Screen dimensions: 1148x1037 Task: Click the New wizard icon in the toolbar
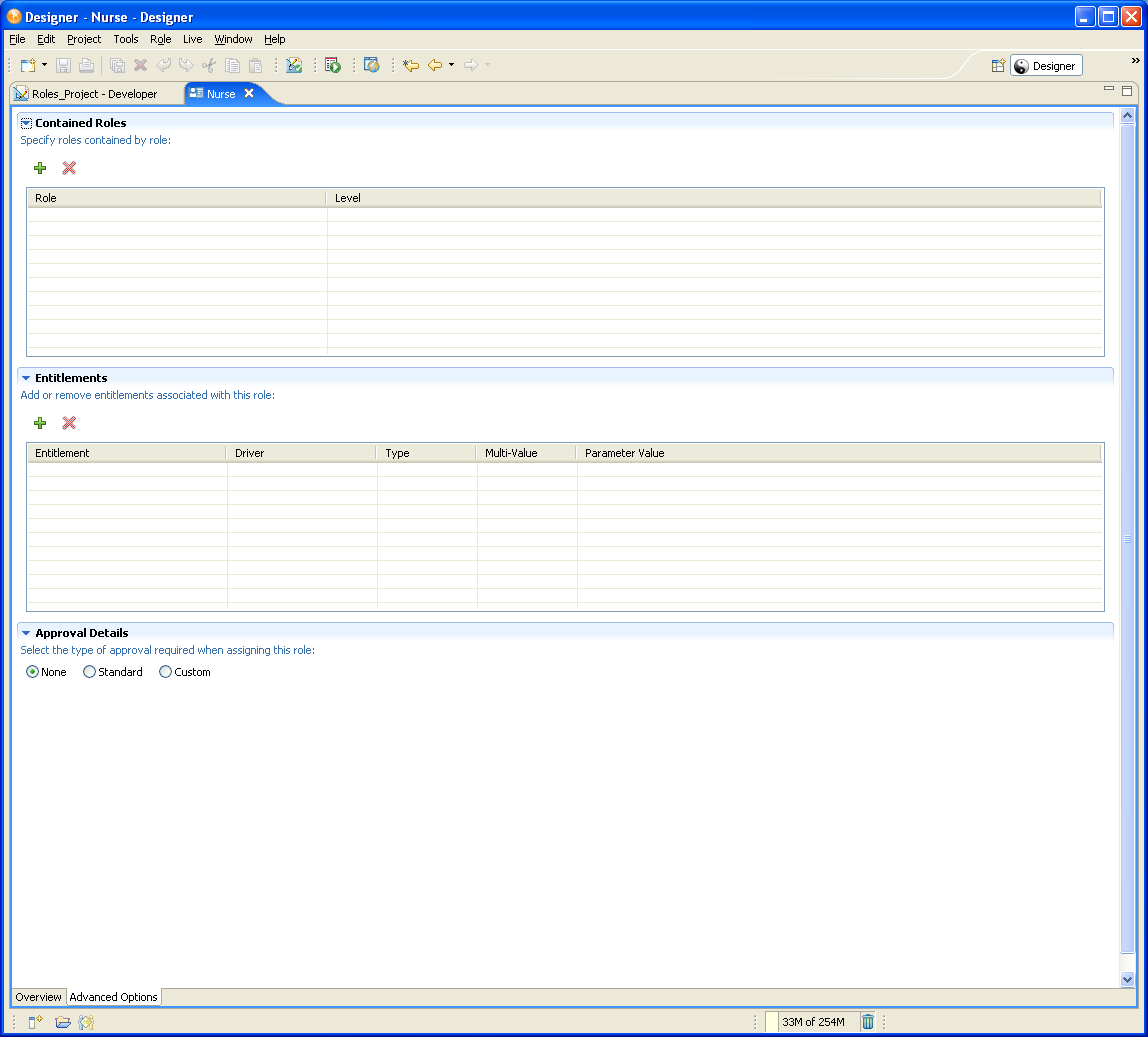[x=28, y=65]
